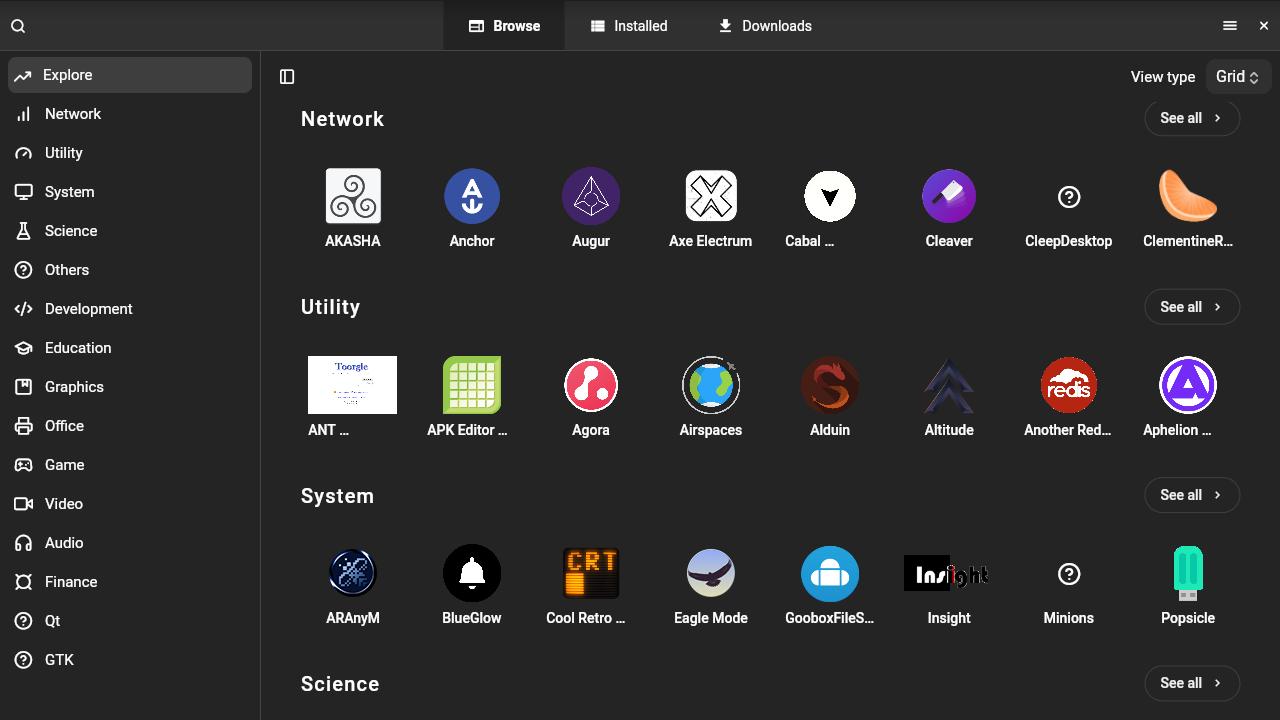
Task: Open the Cleaver app icon
Action: tap(949, 196)
